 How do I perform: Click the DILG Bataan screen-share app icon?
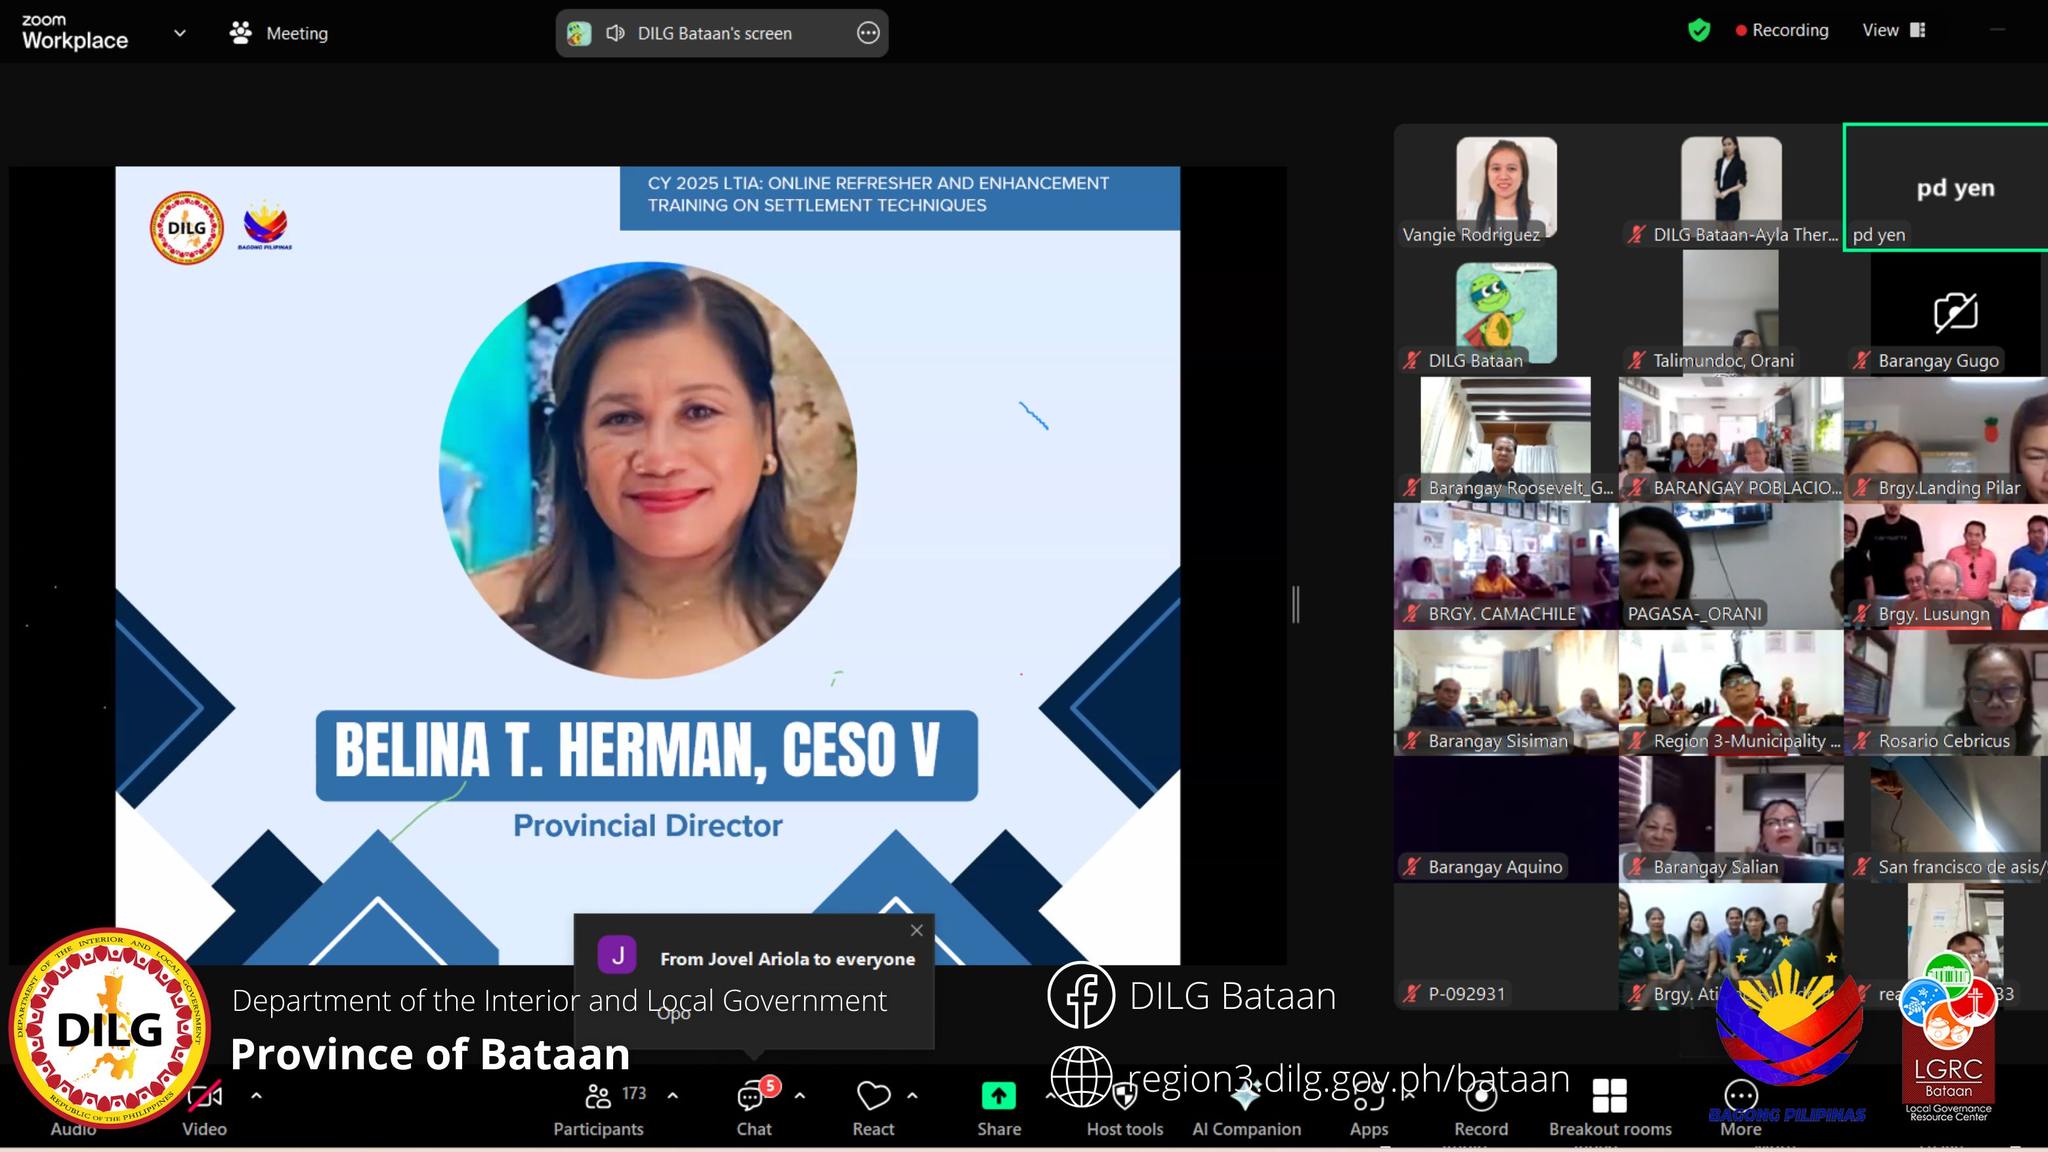[579, 33]
